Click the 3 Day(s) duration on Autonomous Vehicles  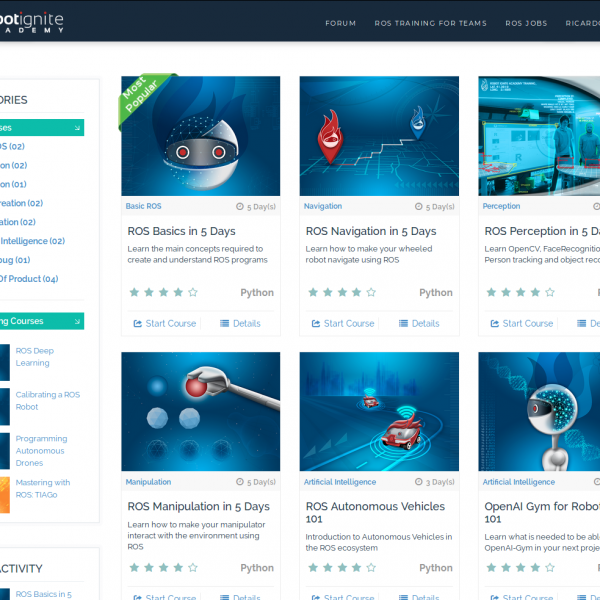440,482
